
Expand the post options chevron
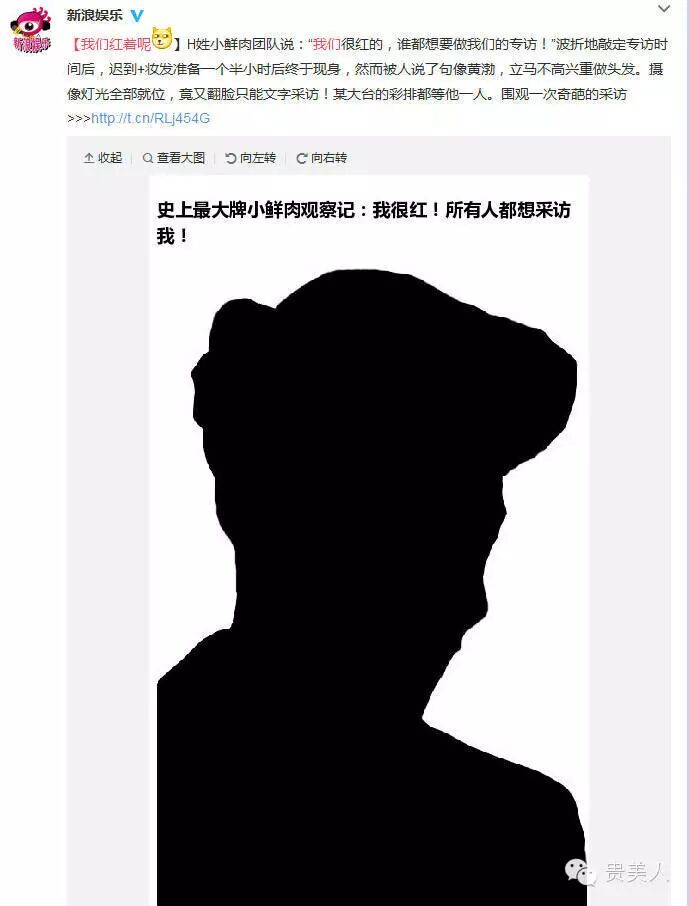(664, 9)
